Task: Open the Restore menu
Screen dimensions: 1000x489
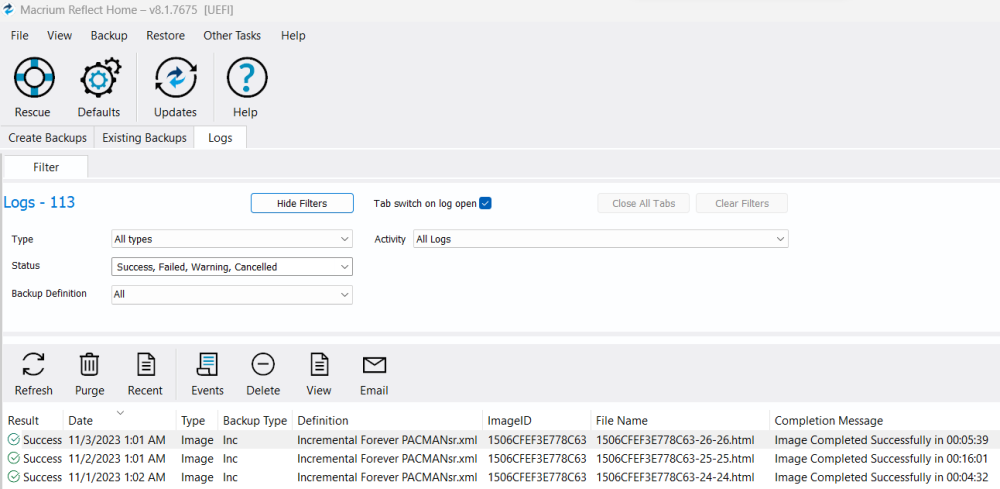Action: click(165, 36)
